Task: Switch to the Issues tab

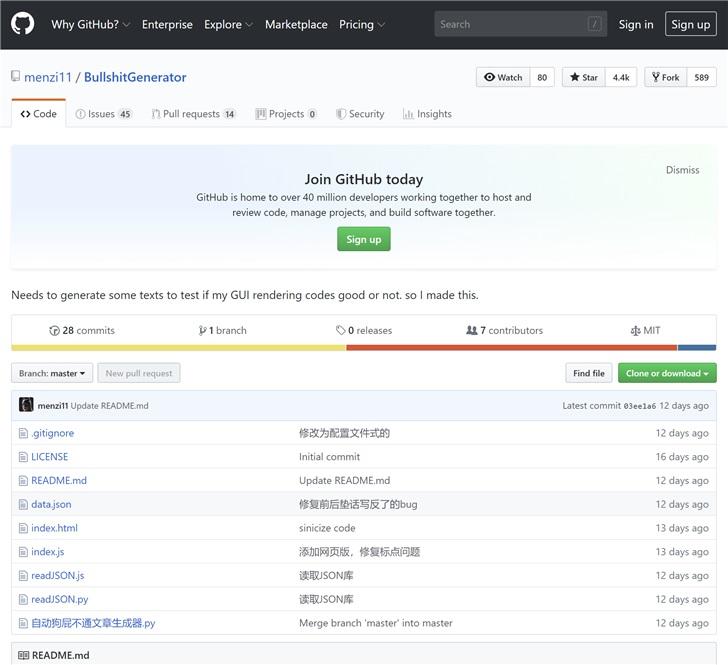Action: tap(104, 114)
